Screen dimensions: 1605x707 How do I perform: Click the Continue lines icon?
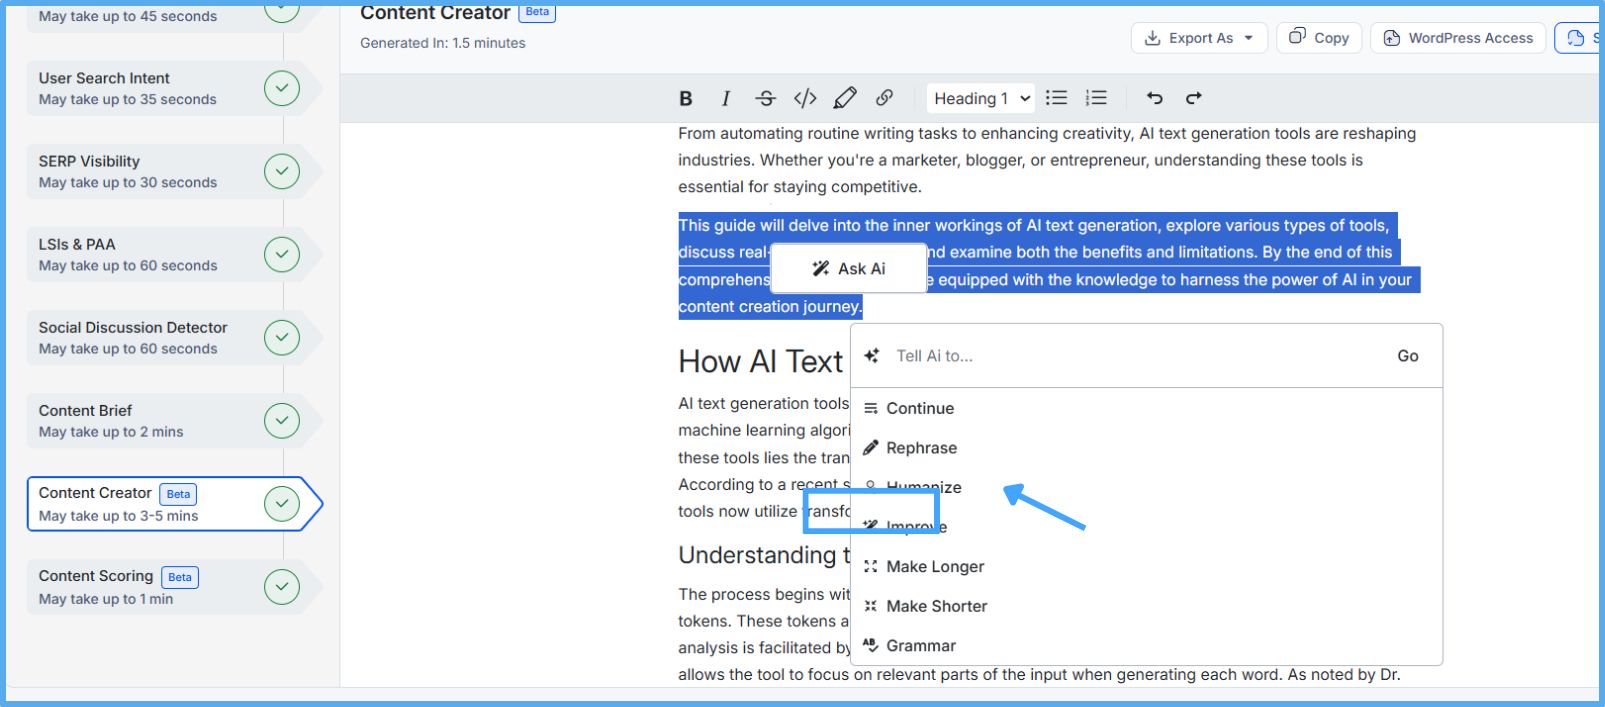870,408
